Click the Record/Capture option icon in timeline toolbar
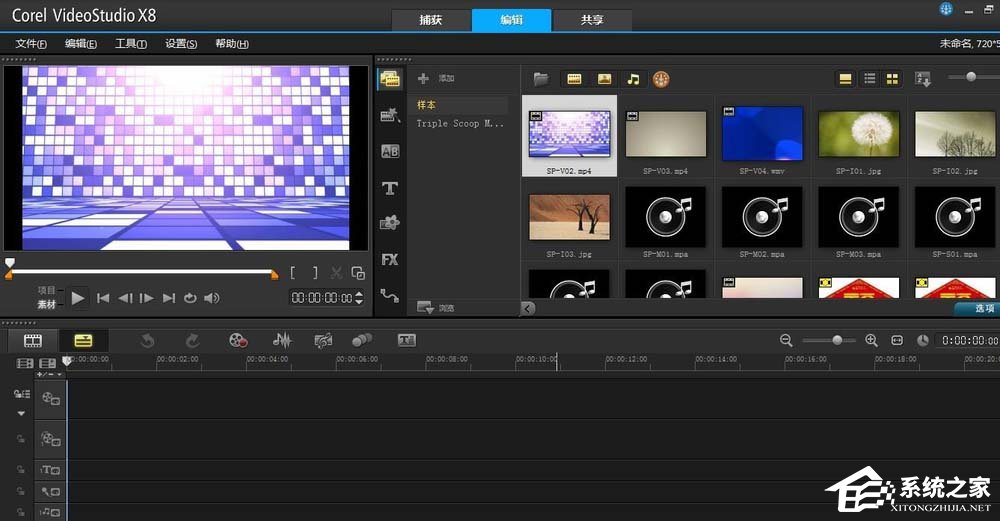 [238, 341]
